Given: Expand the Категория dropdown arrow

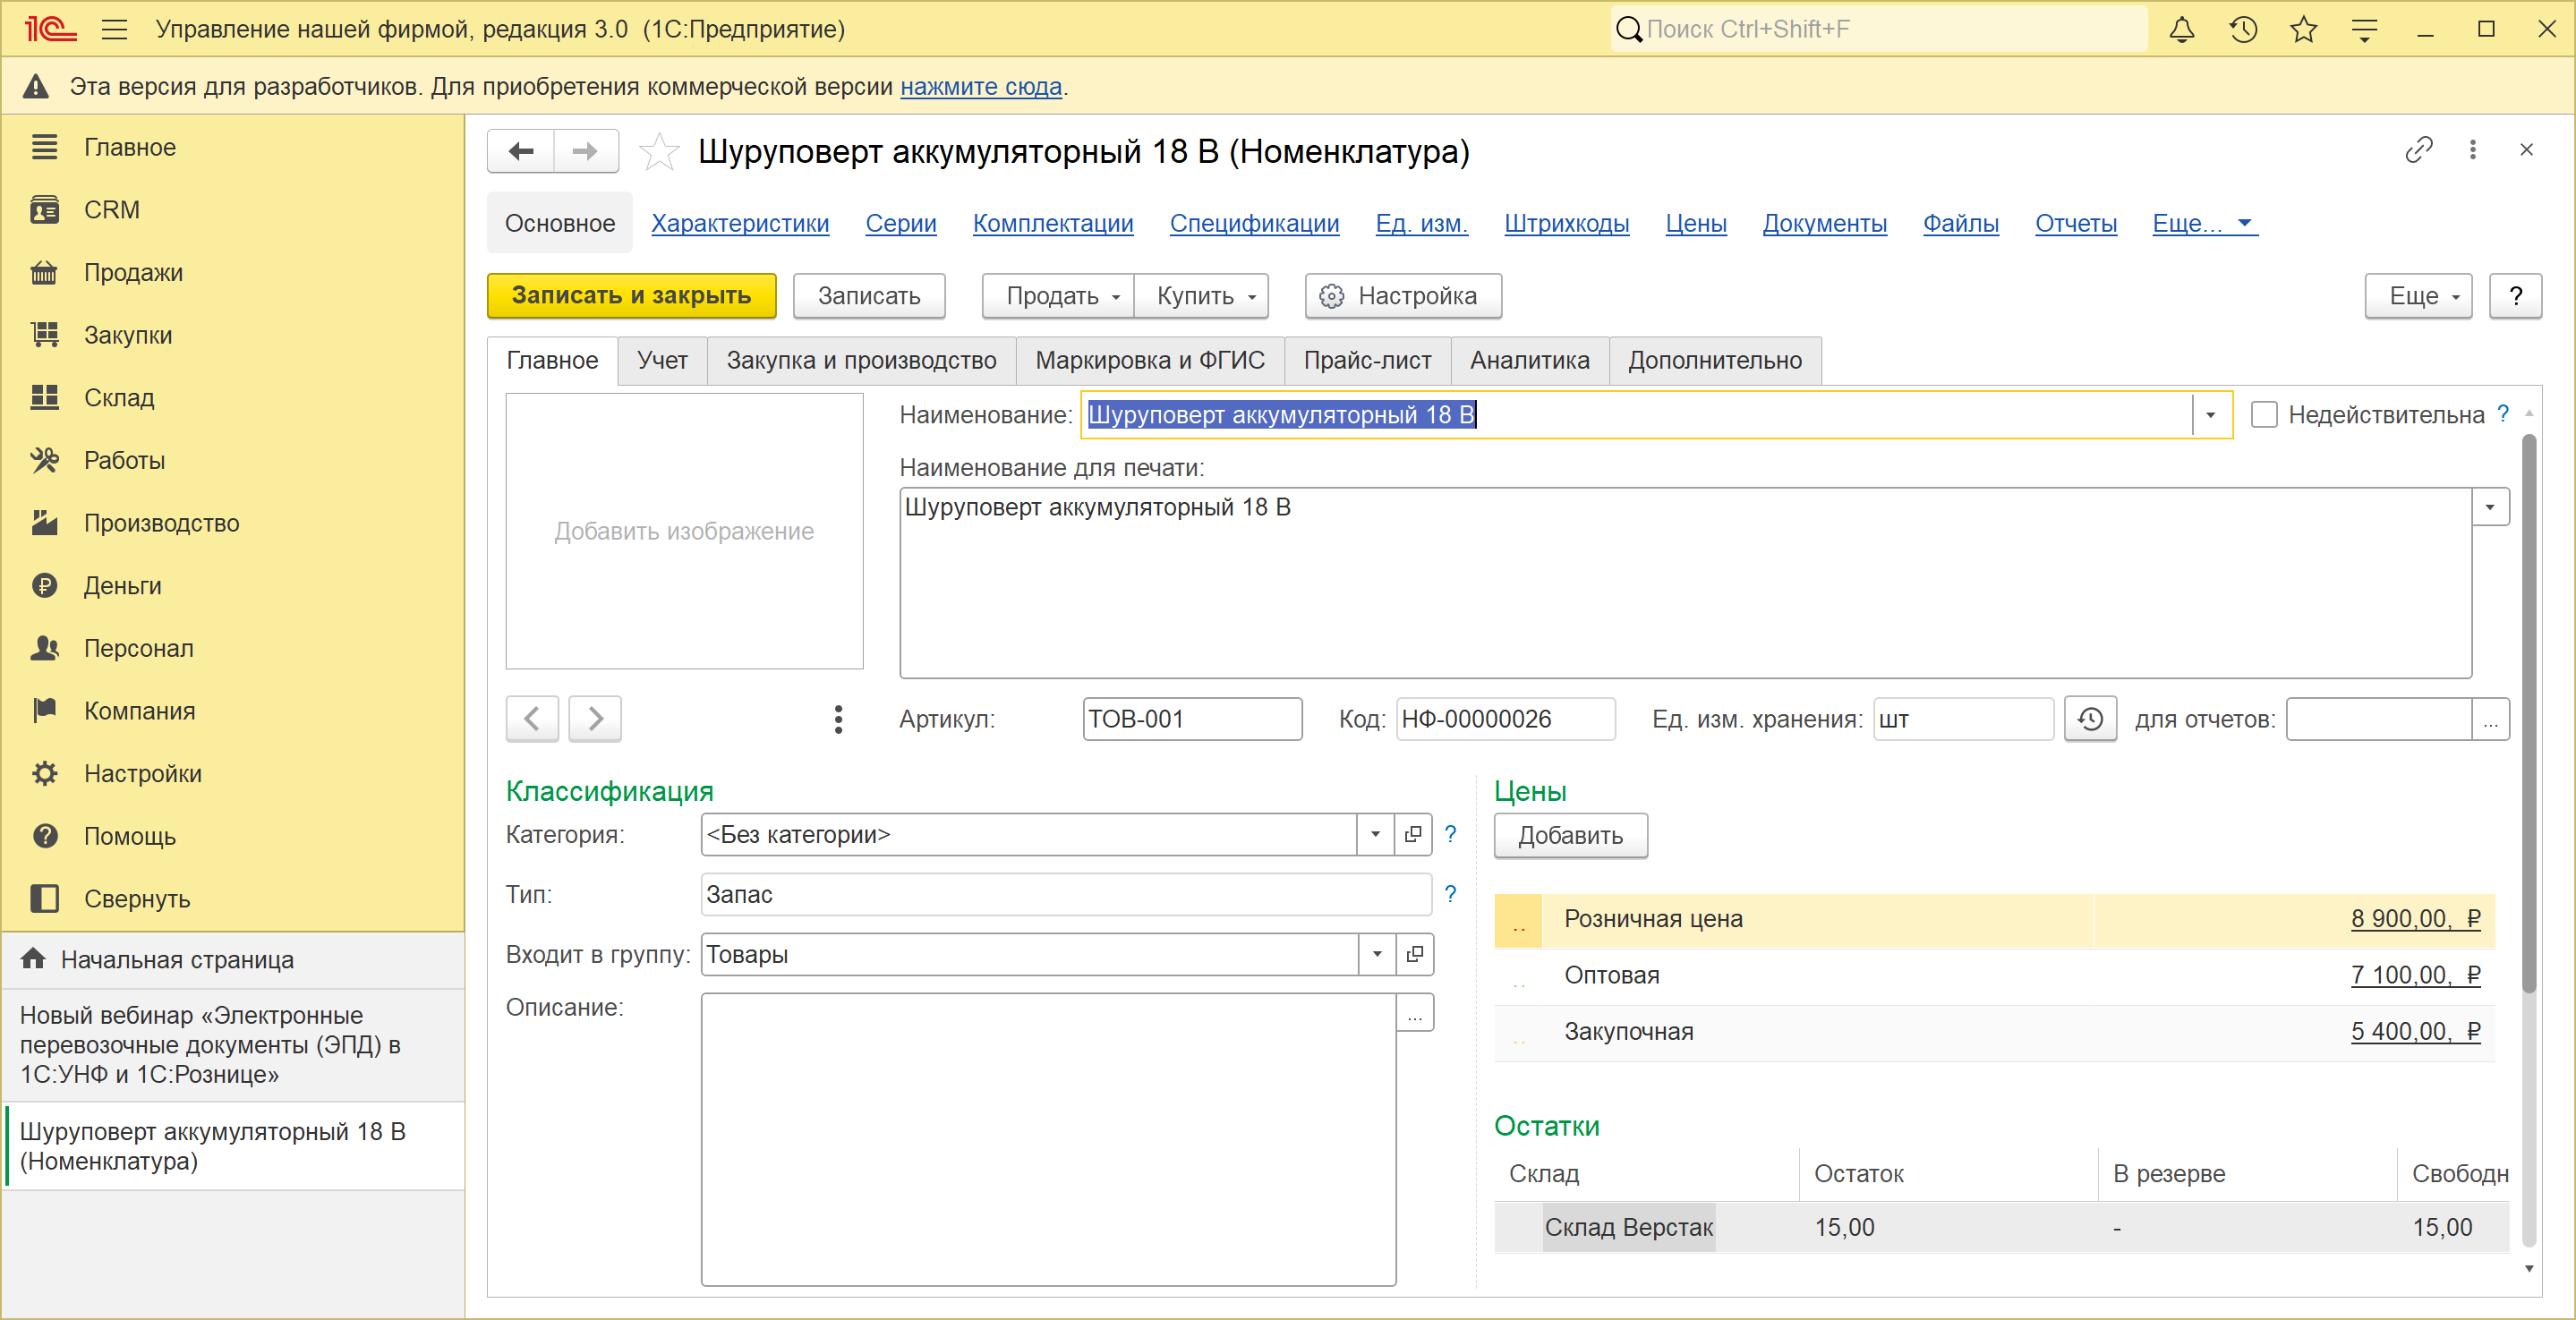Looking at the screenshot, I should tap(1375, 835).
